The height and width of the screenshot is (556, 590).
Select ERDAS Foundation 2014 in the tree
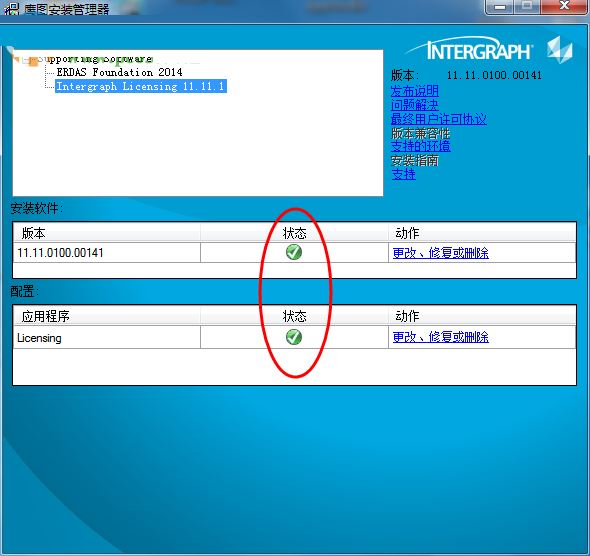tap(119, 72)
